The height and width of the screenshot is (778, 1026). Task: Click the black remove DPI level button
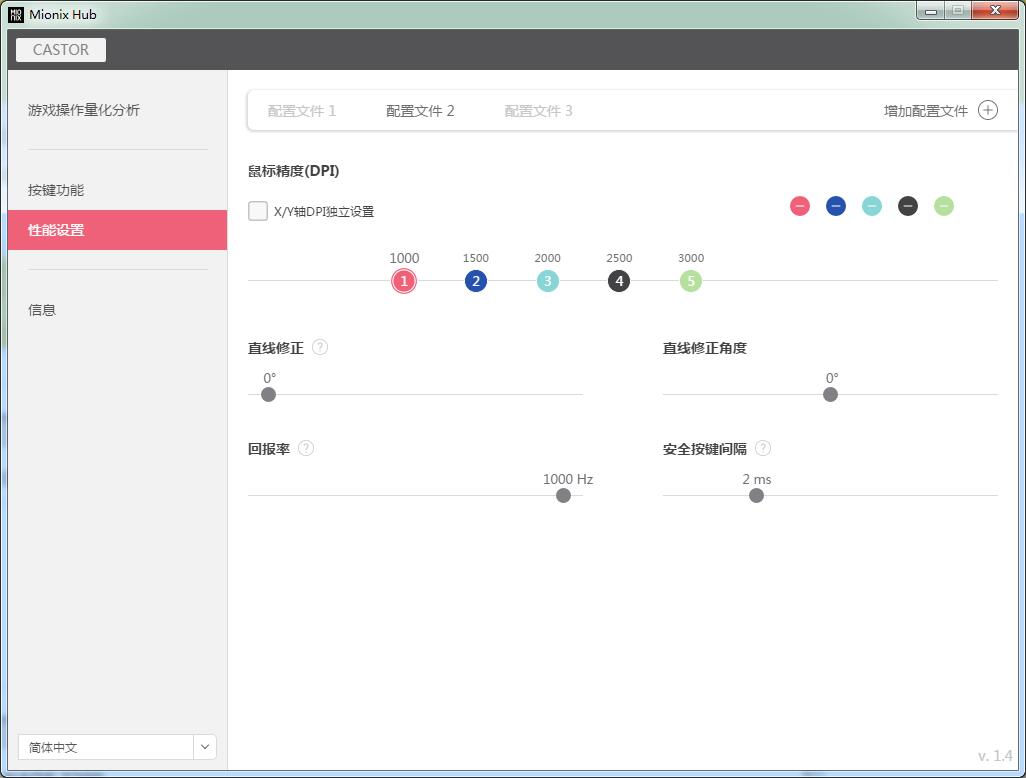(908, 206)
